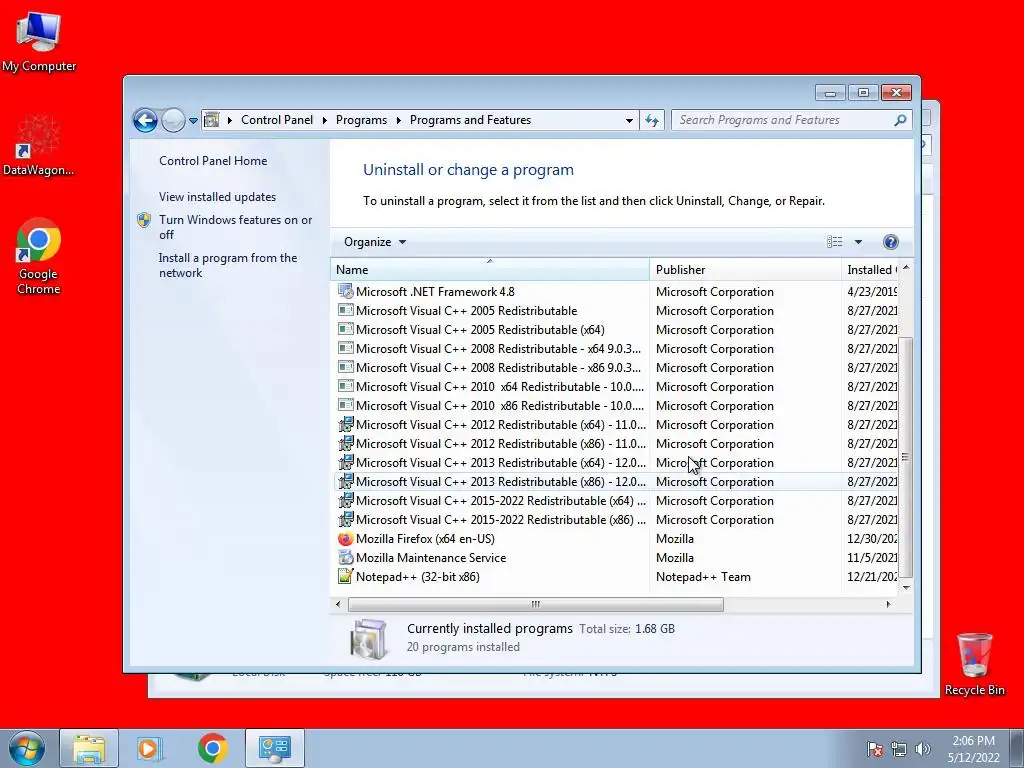1024x768 pixels.
Task: Open Chrome from the taskbar
Action: (x=213, y=748)
